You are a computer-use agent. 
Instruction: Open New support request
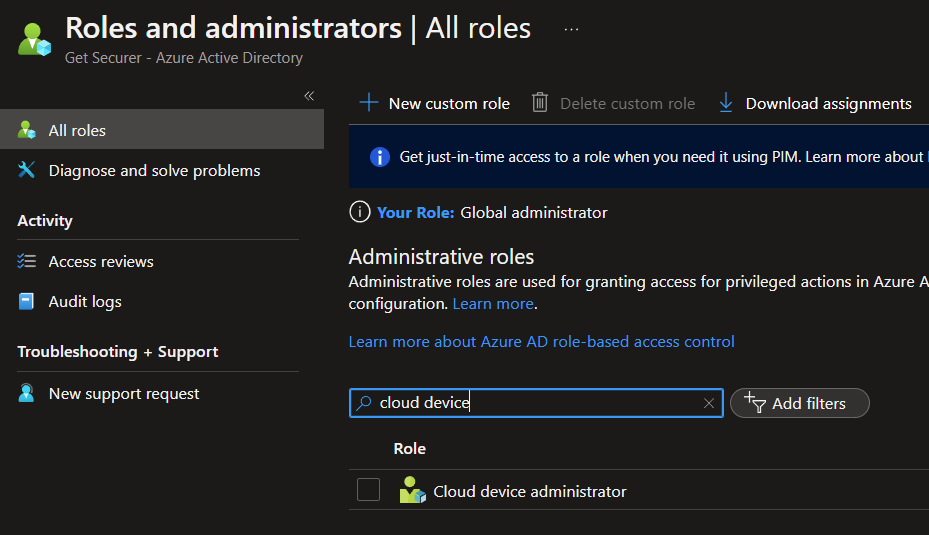coord(124,393)
